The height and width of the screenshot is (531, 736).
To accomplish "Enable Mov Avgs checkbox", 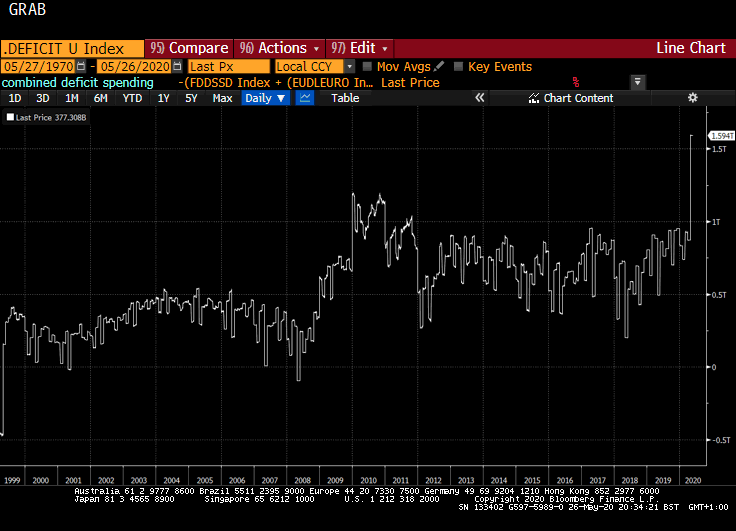I will (x=367, y=66).
